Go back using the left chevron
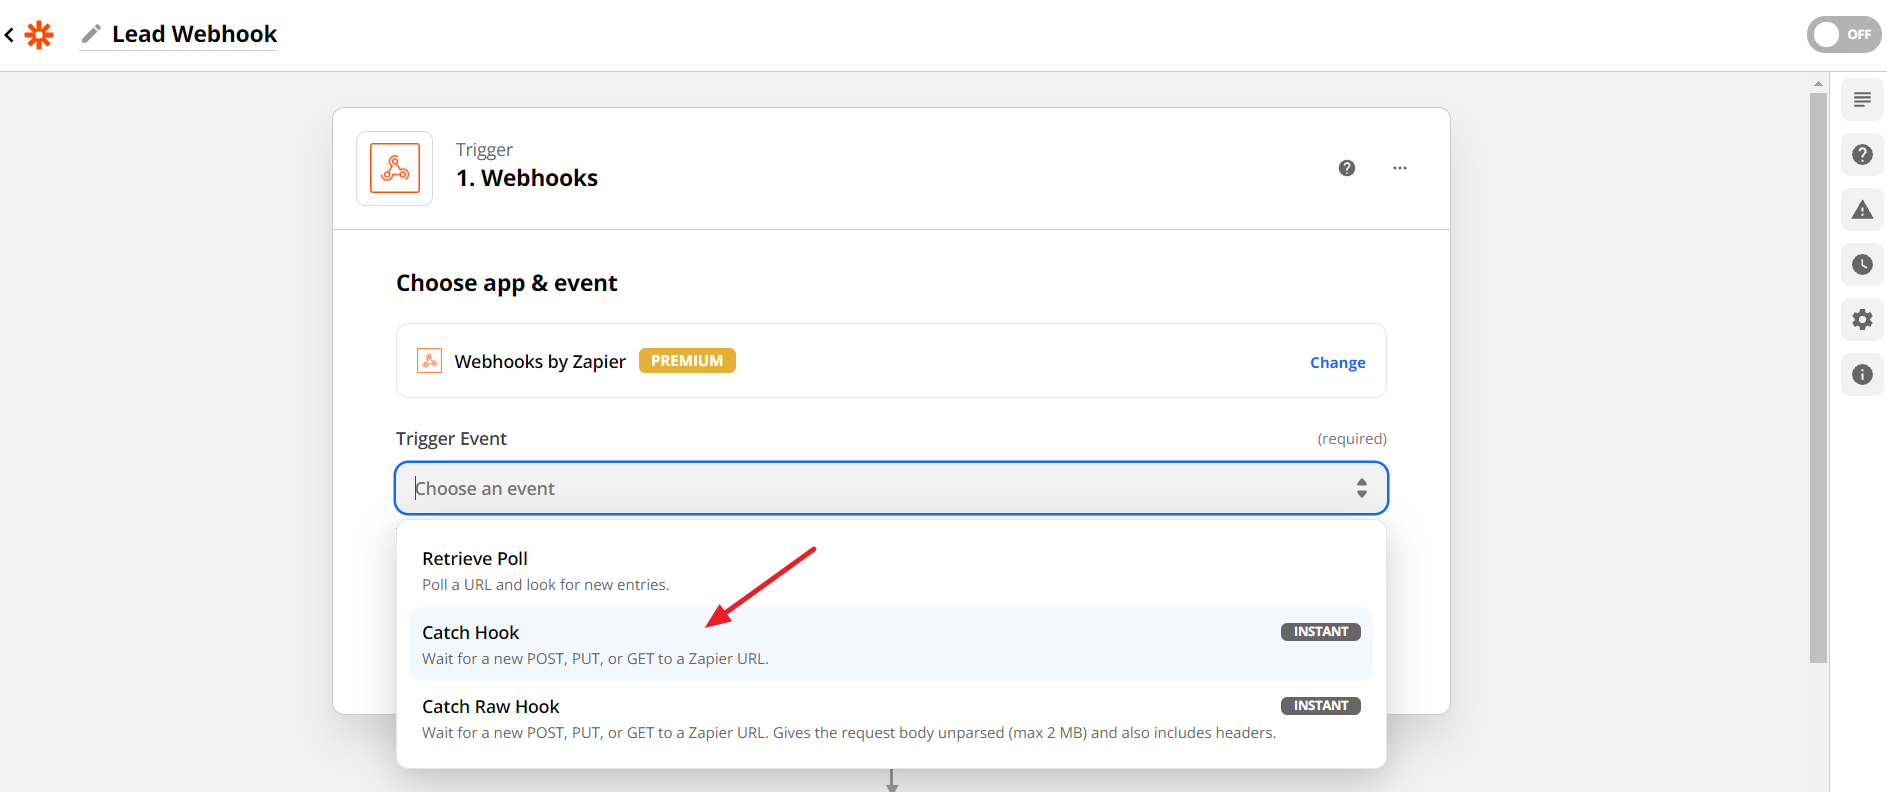 [9, 35]
